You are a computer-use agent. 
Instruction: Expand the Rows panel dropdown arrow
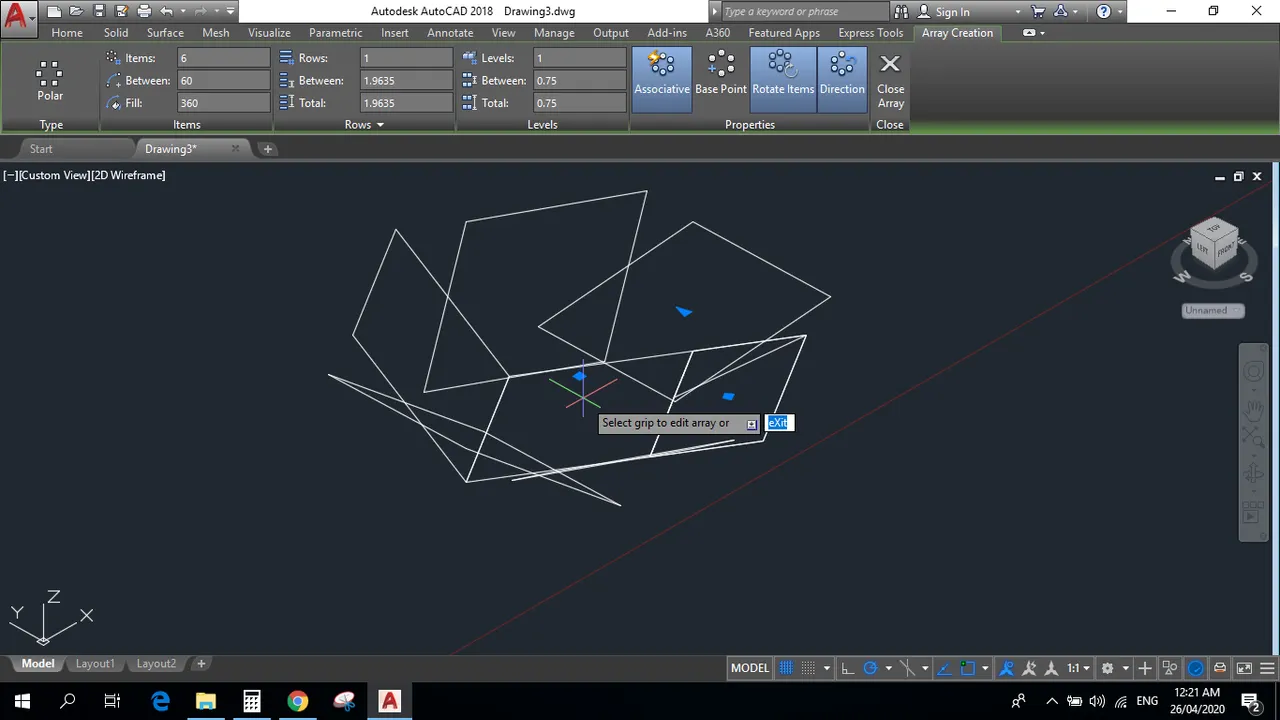tap(380, 125)
